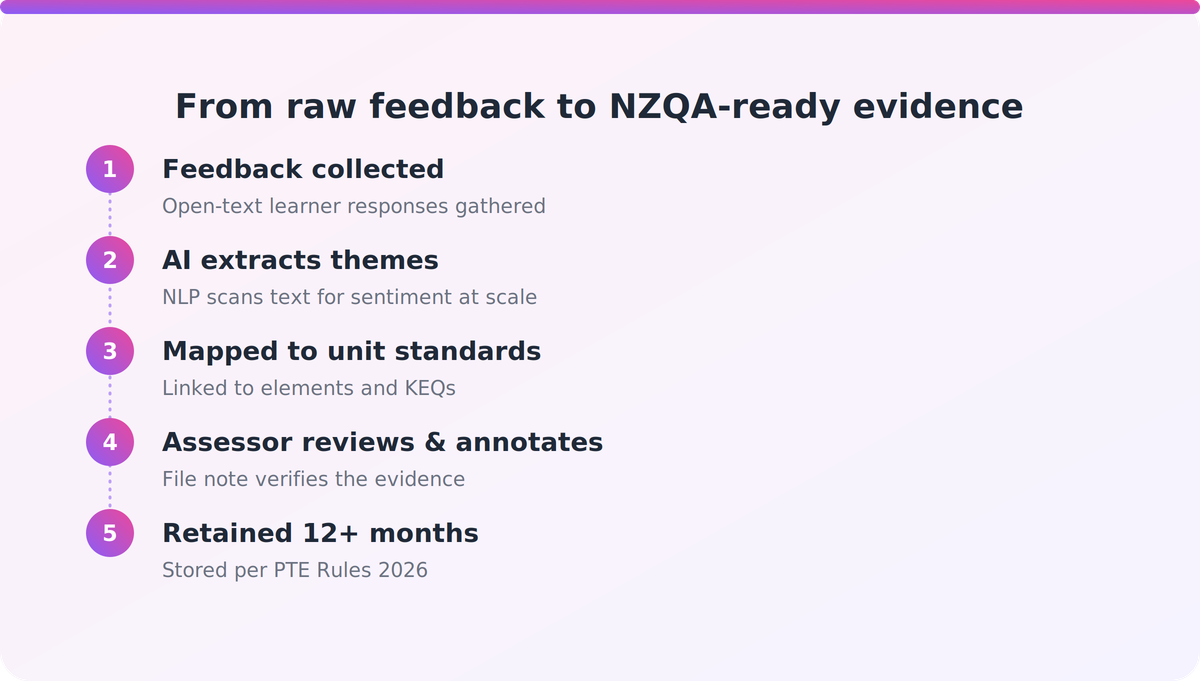Click the dotted connector between steps 1 and 2
Viewport: 1200px width, 681px height.
coord(110,214)
